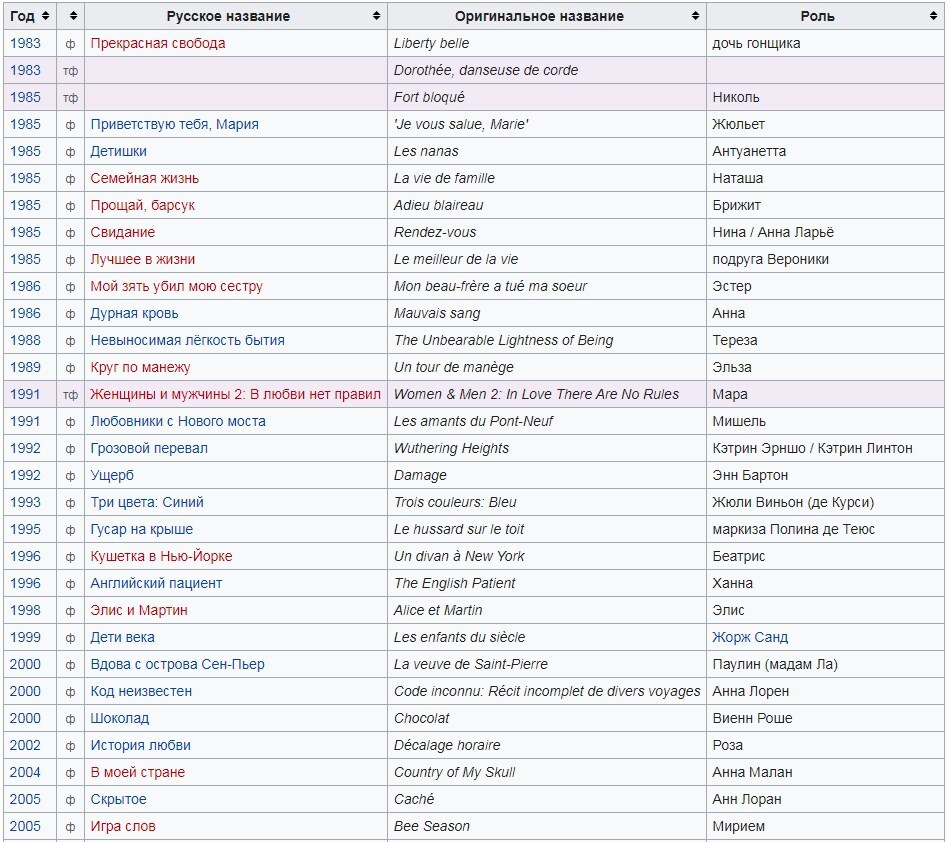The image size is (950, 842).
Task: Open the Приветствую тебя, Мария link
Action: 174,124
